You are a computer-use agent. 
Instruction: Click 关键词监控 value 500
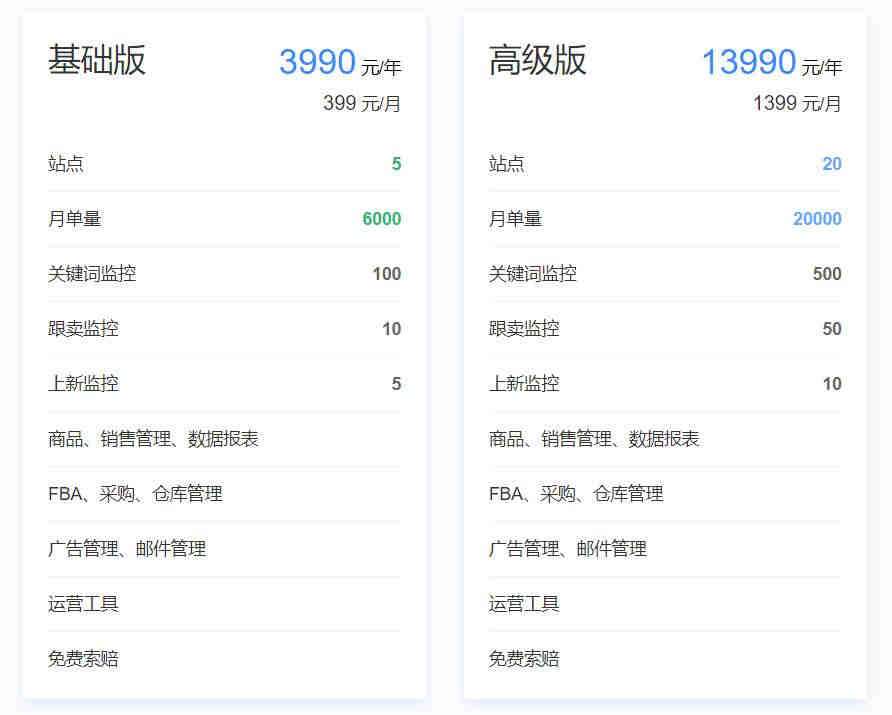[827, 274]
